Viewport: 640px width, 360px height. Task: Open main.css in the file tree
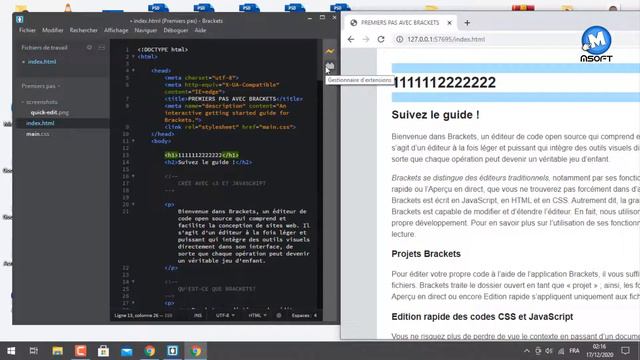tap(38, 134)
